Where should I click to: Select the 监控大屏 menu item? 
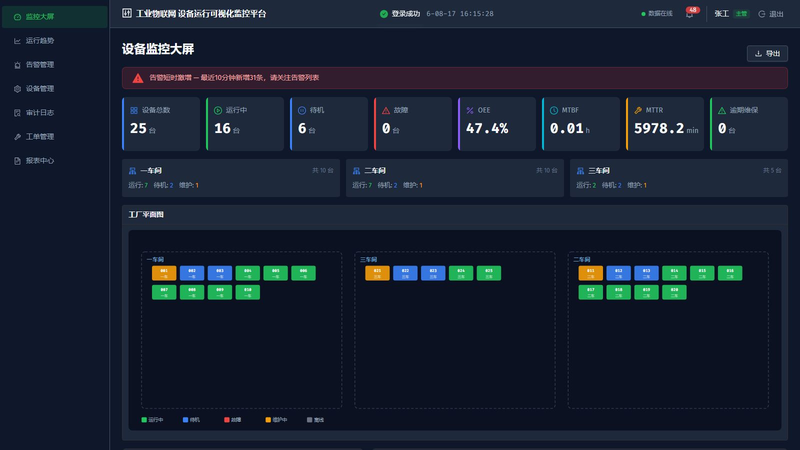[55, 17]
